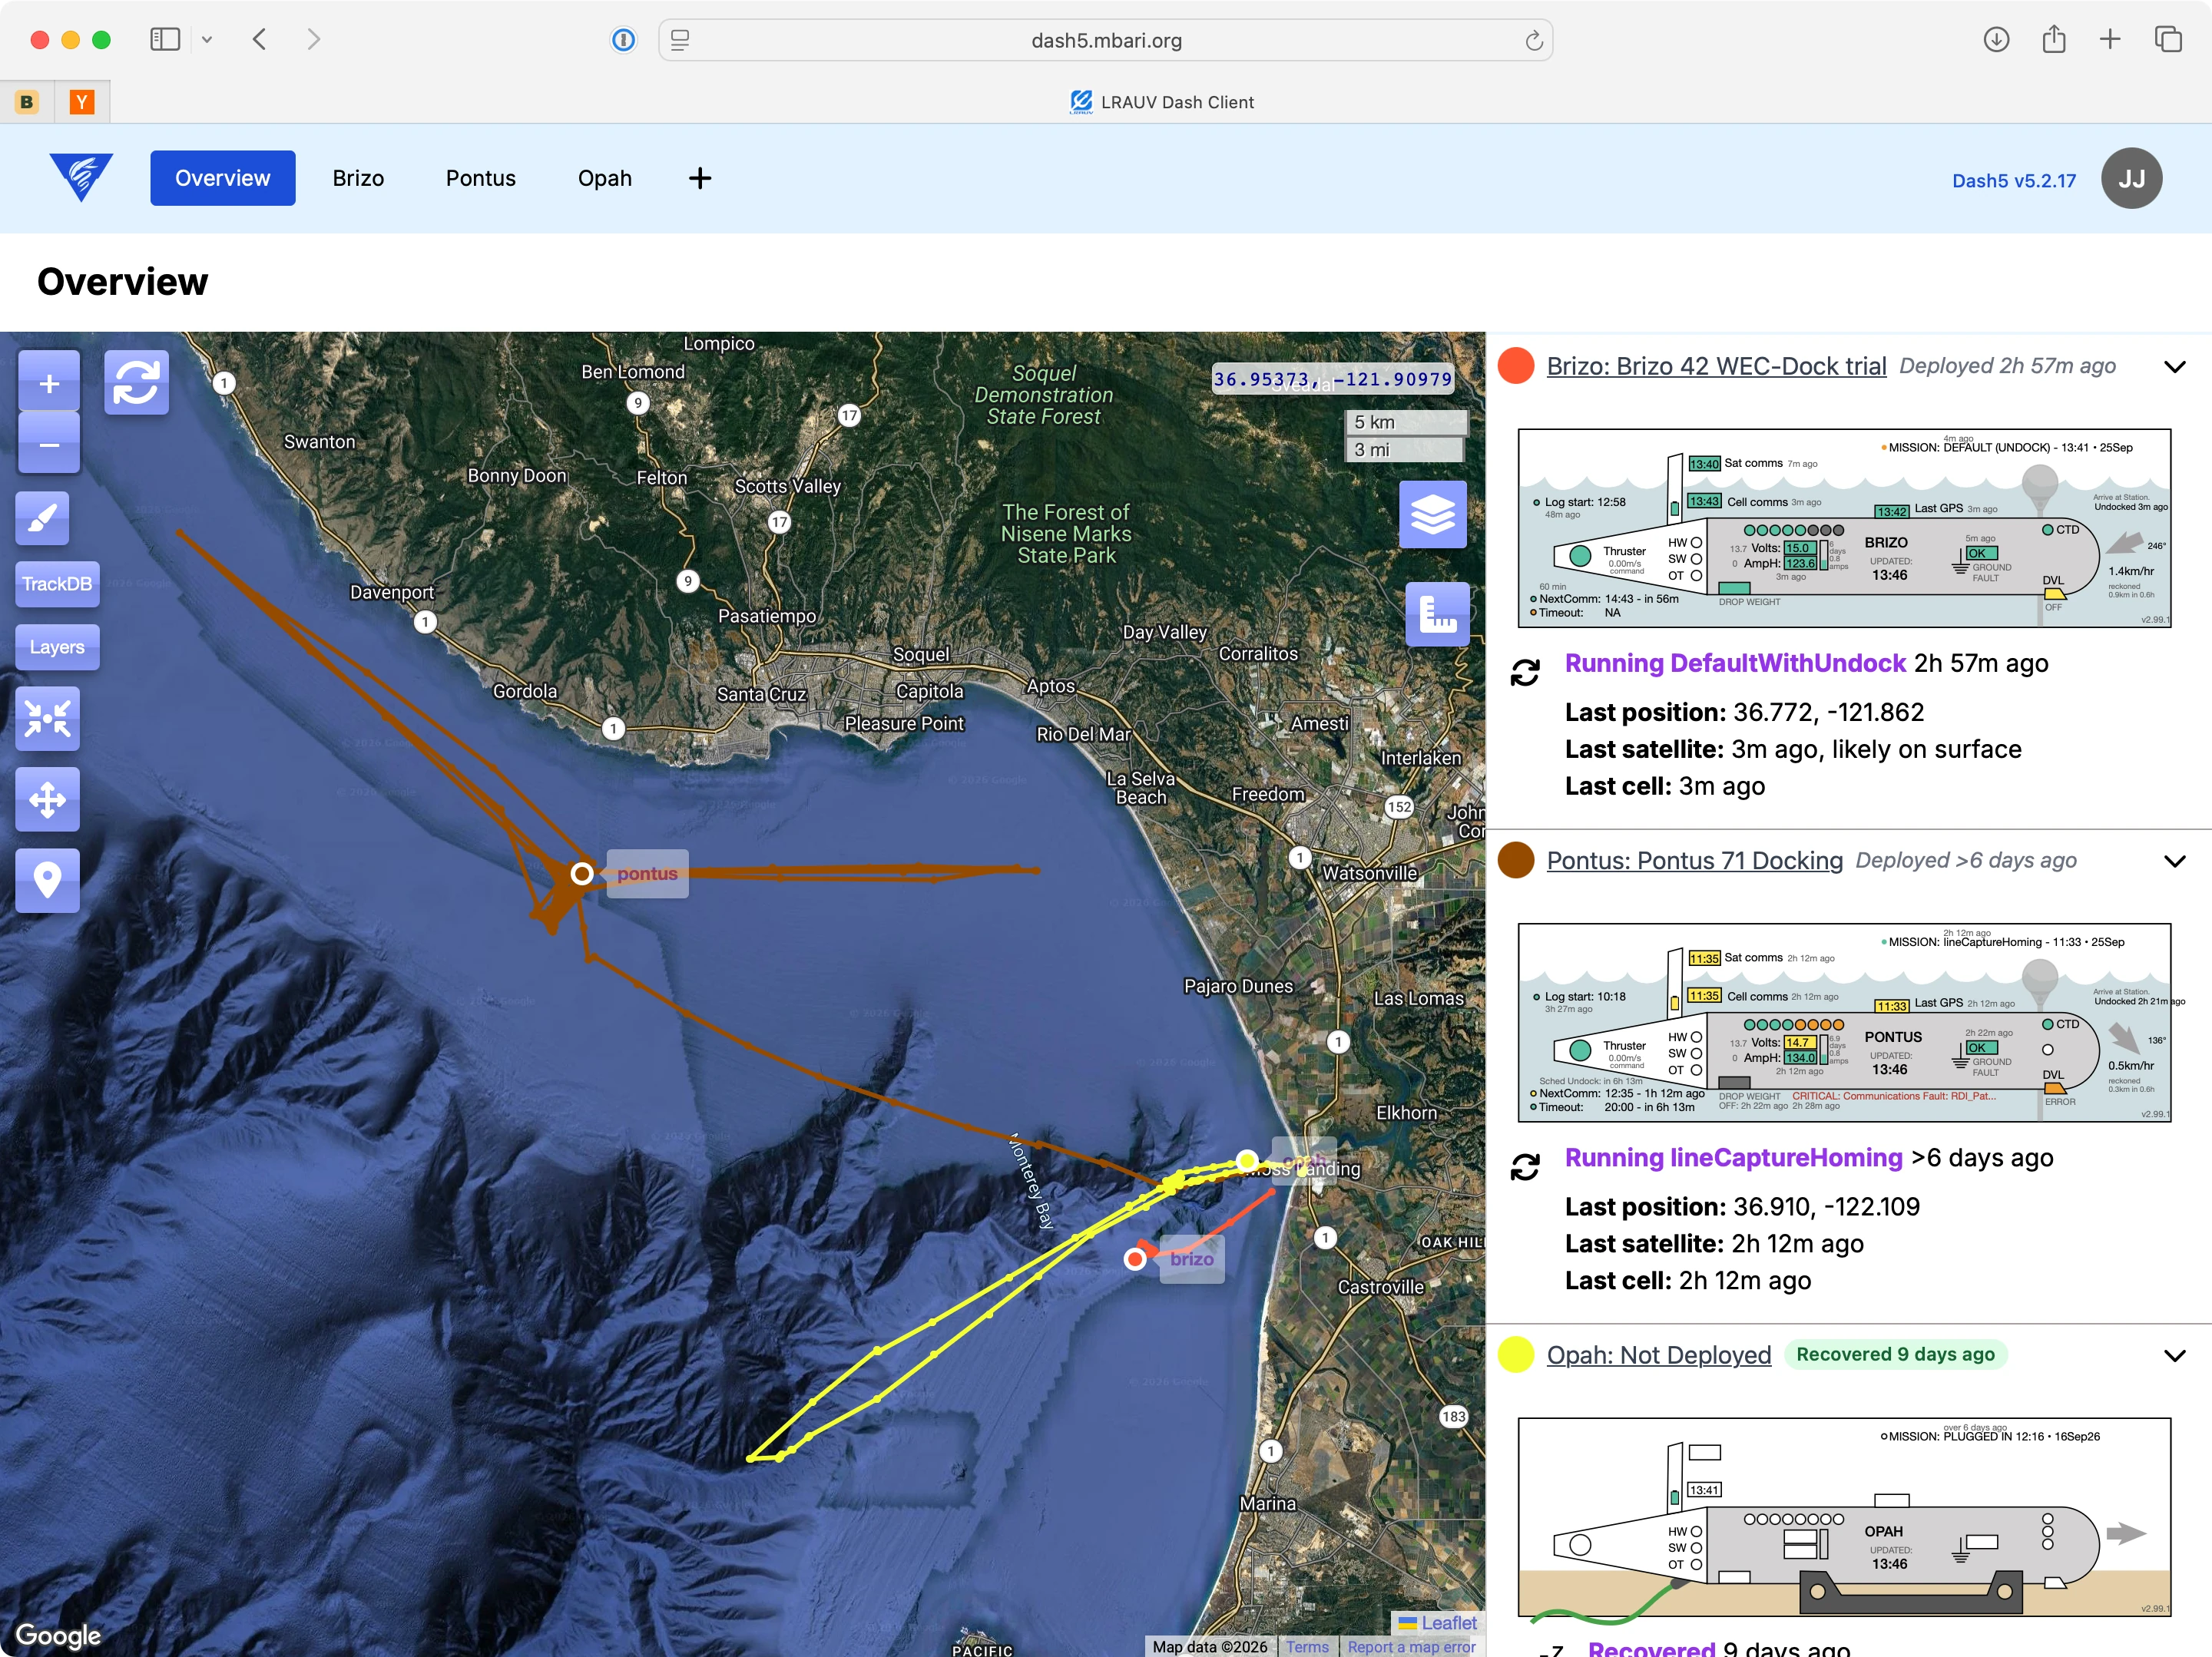Select the ruler measure tool
The width and height of the screenshot is (2212, 1657).
pos(1437,614)
